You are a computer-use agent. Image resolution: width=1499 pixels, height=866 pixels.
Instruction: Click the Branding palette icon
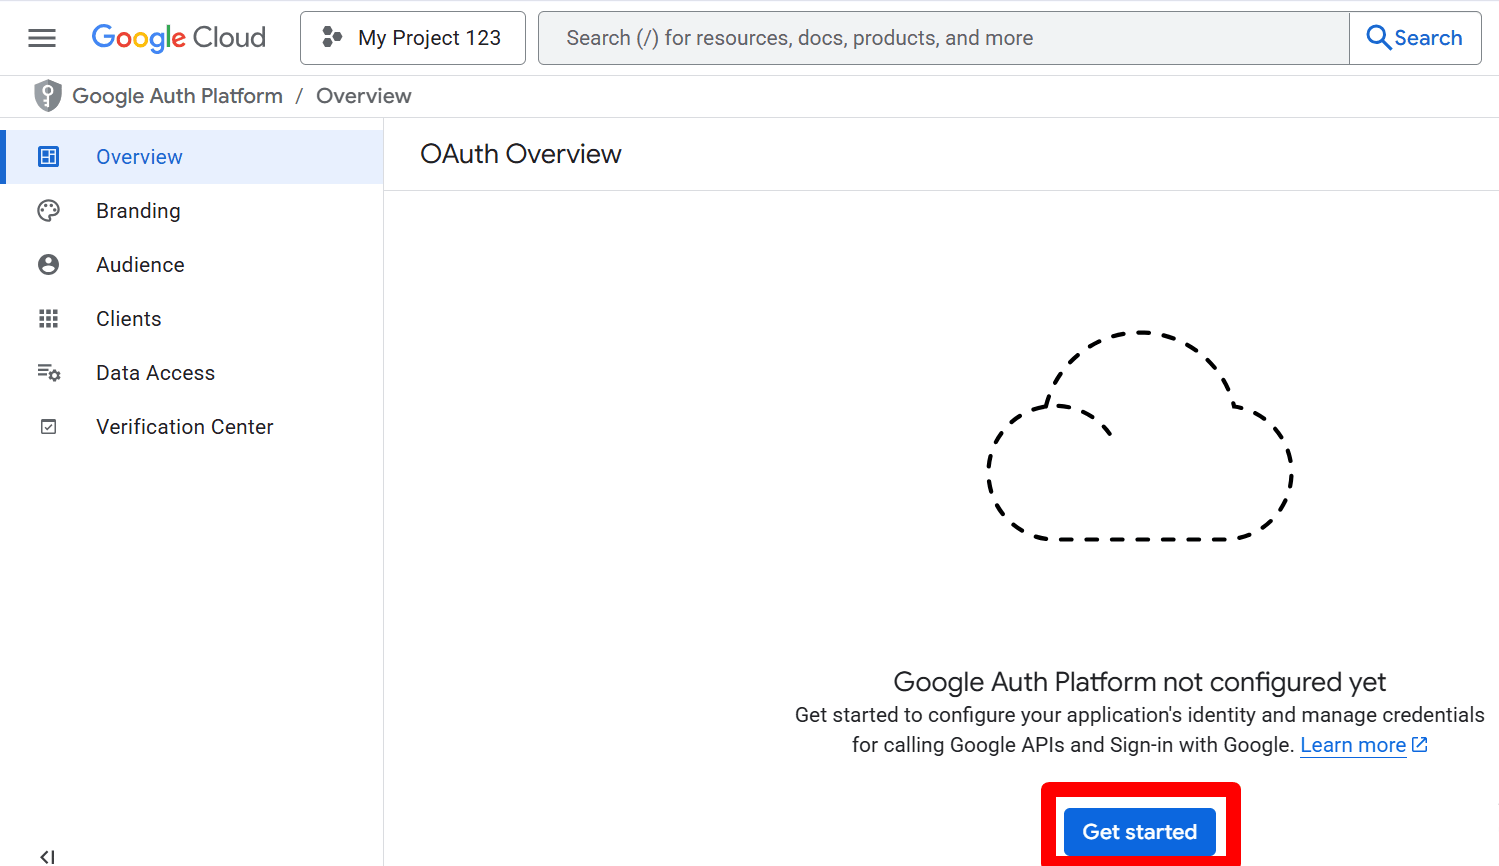tap(48, 211)
